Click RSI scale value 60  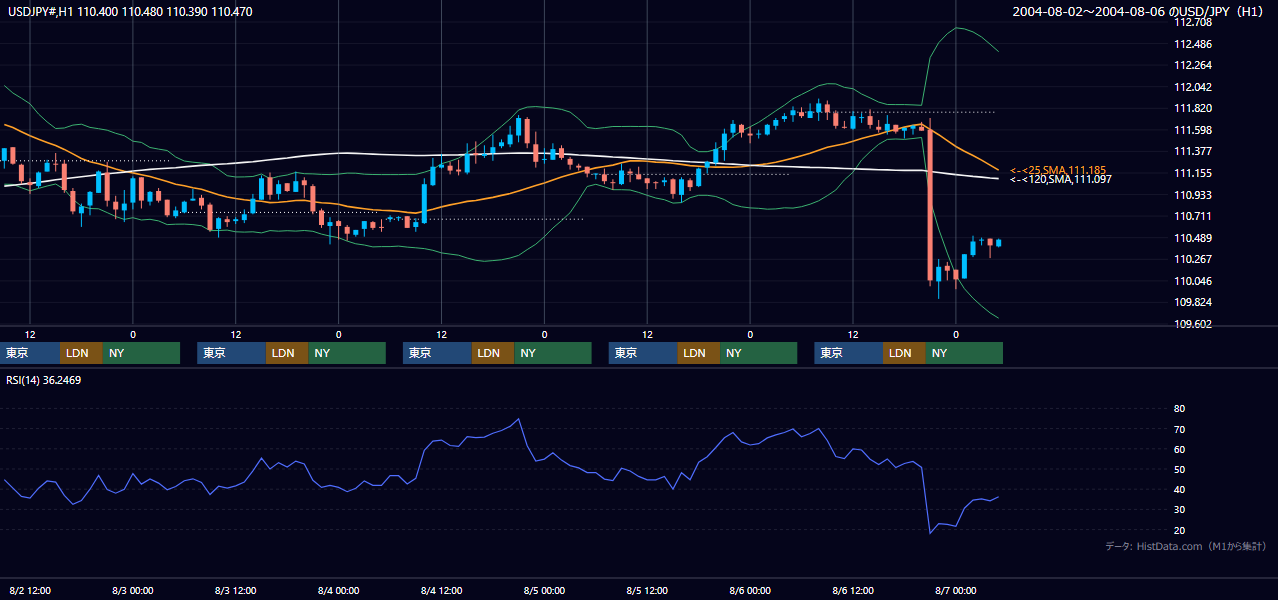click(1180, 449)
